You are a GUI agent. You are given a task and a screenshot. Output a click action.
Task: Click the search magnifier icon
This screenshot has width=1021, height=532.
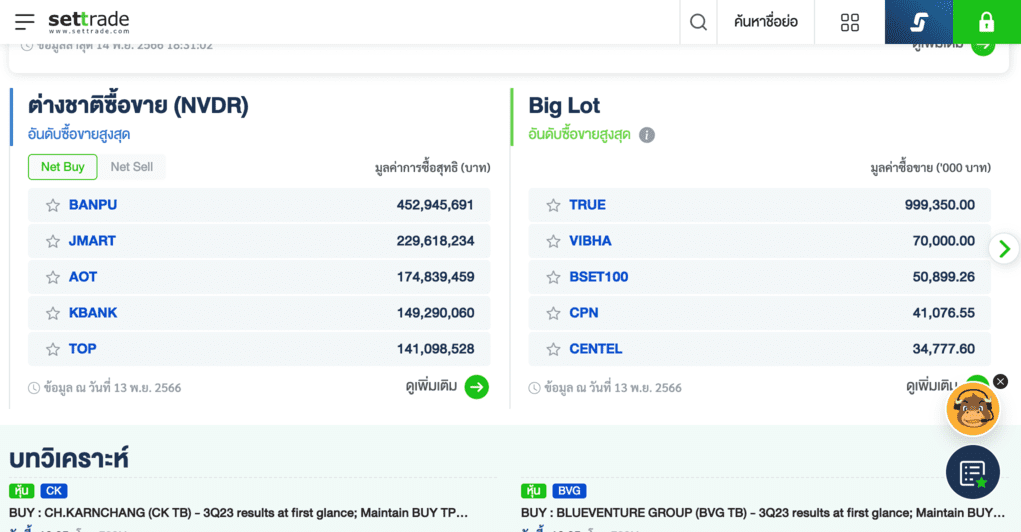698,22
